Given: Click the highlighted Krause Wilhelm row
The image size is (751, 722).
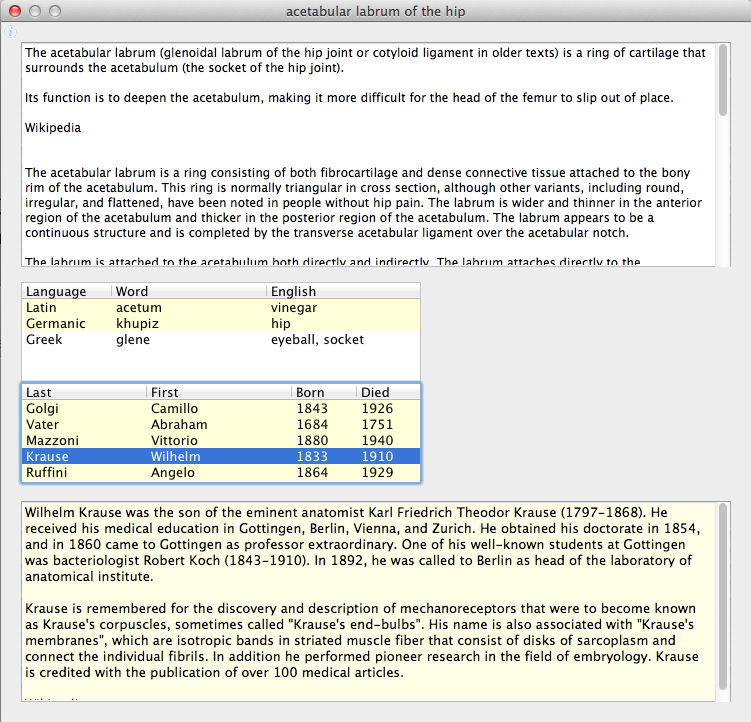Looking at the screenshot, I should pyautogui.click(x=220, y=456).
